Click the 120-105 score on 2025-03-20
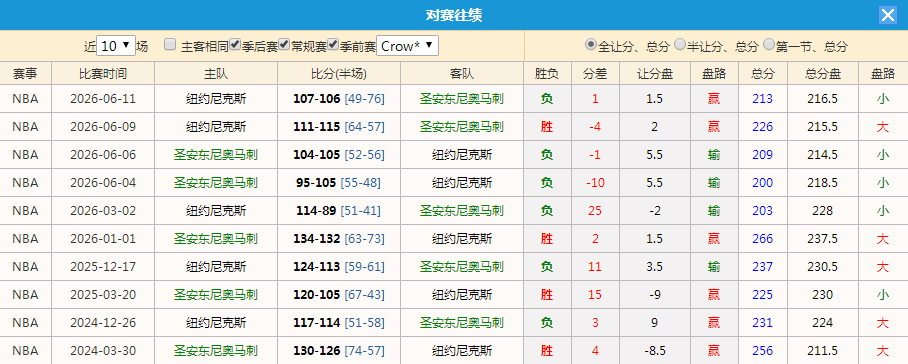This screenshot has height=364, width=908. (x=317, y=295)
